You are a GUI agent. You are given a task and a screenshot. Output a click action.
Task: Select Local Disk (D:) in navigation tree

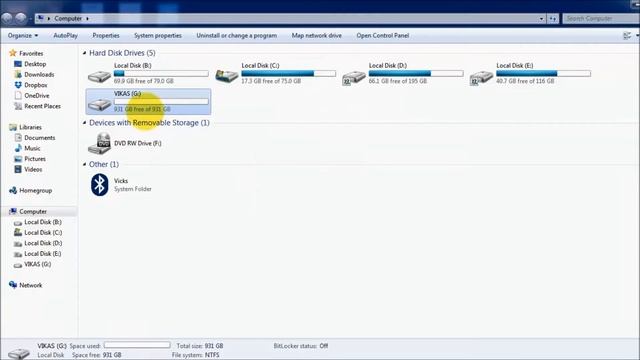click(x=43, y=243)
